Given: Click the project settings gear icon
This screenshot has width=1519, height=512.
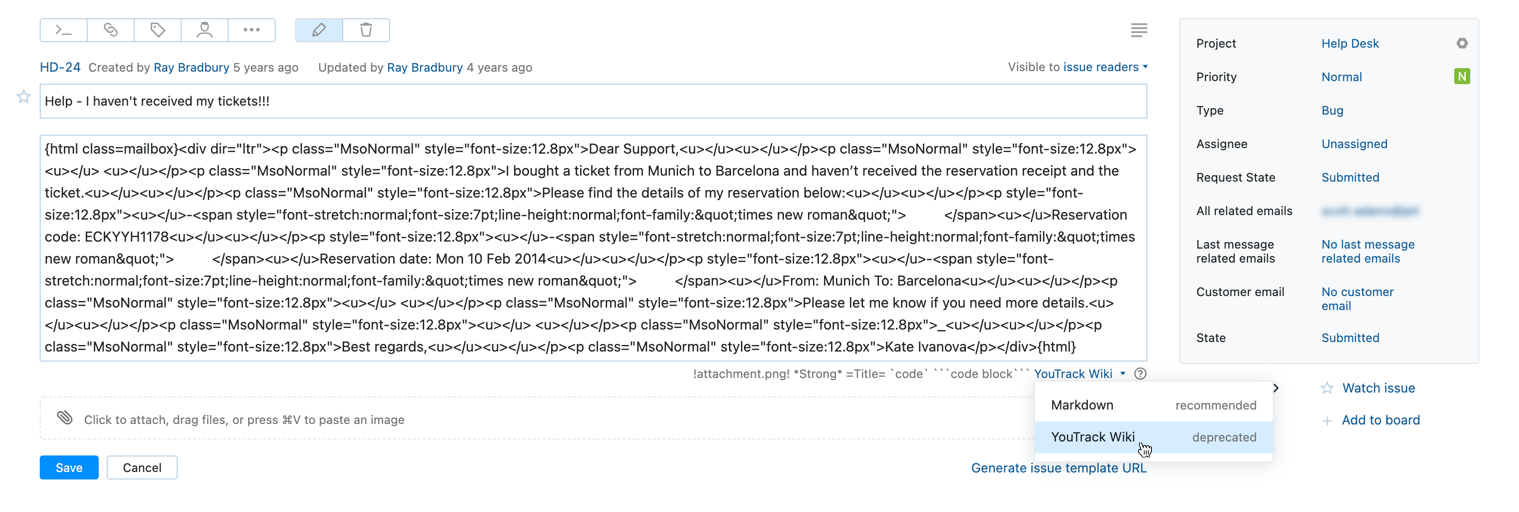Looking at the screenshot, I should tap(1462, 44).
